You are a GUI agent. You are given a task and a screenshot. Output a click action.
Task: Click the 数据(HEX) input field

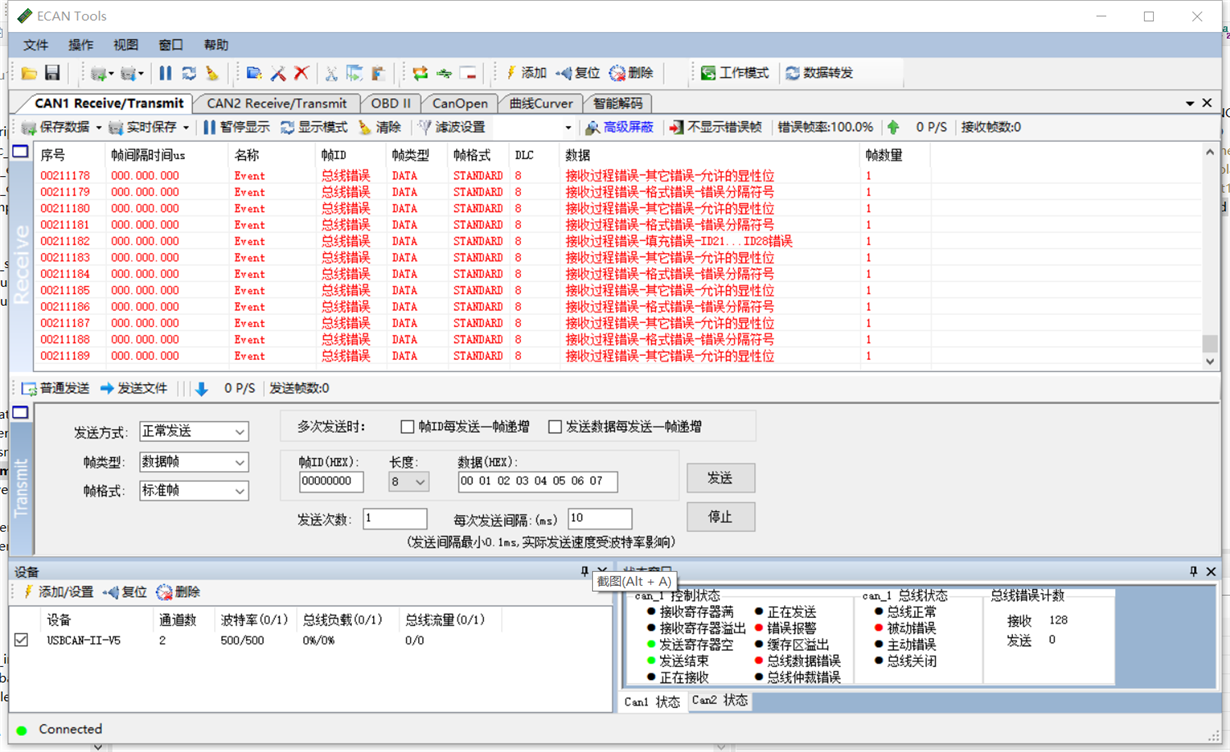(x=538, y=481)
